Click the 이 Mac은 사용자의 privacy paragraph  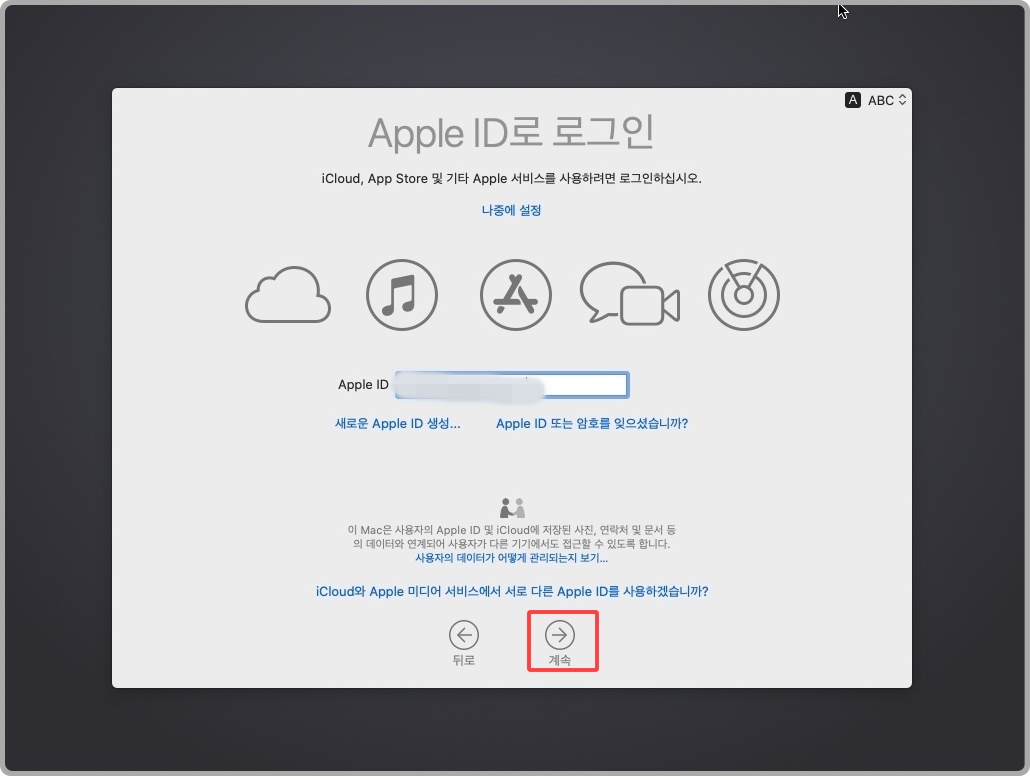coord(511,537)
